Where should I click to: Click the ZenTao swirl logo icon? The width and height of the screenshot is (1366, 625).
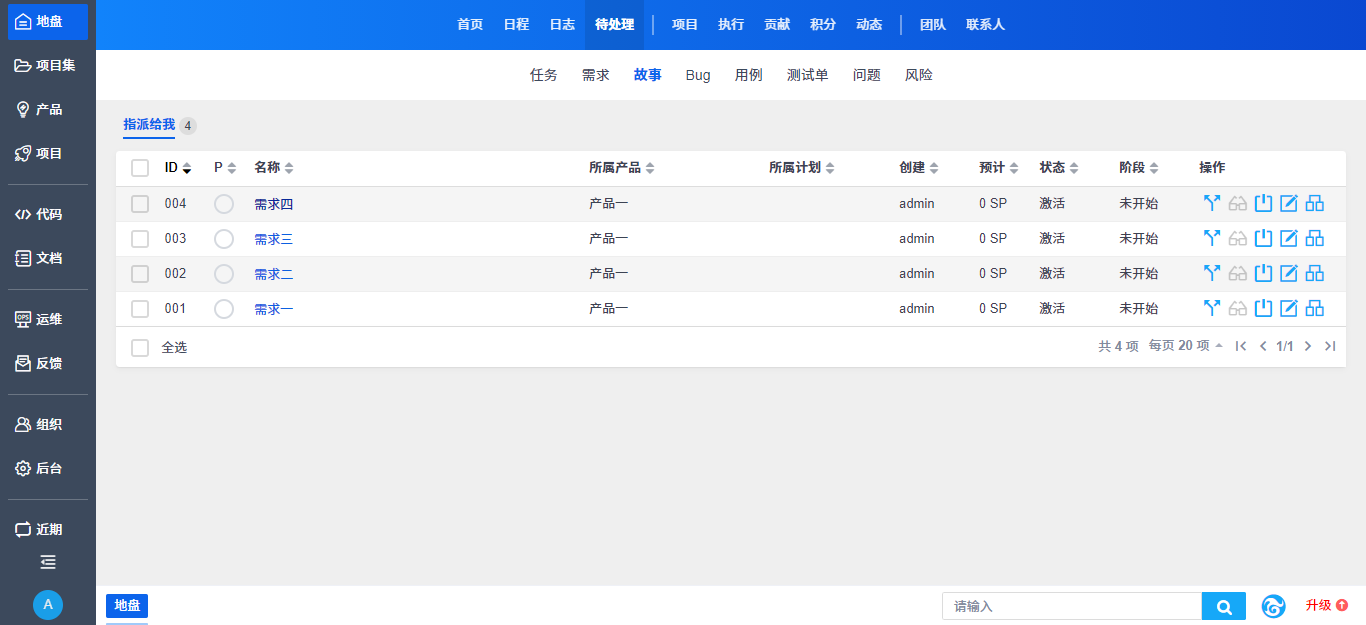pyautogui.click(x=1273, y=606)
